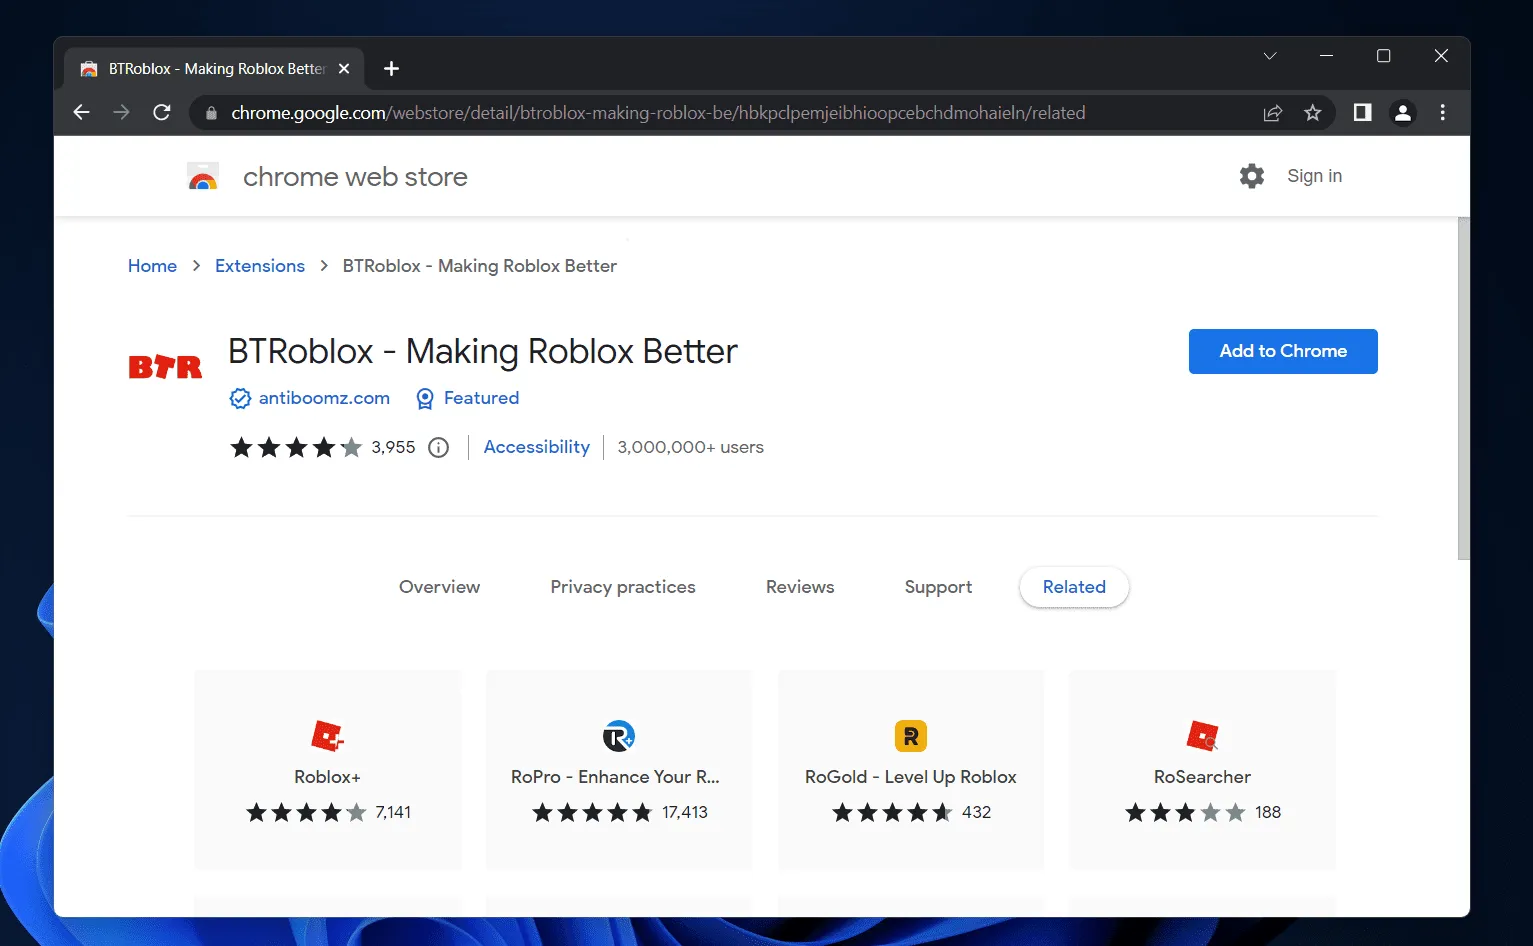Open a new tab with plus button
This screenshot has width=1533, height=946.
pyautogui.click(x=392, y=69)
